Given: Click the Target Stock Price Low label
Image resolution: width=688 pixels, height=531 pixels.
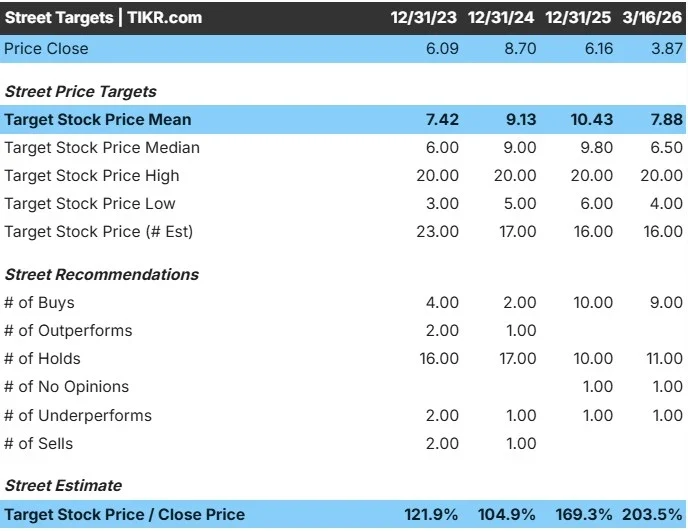Looking at the screenshot, I should pos(90,204).
